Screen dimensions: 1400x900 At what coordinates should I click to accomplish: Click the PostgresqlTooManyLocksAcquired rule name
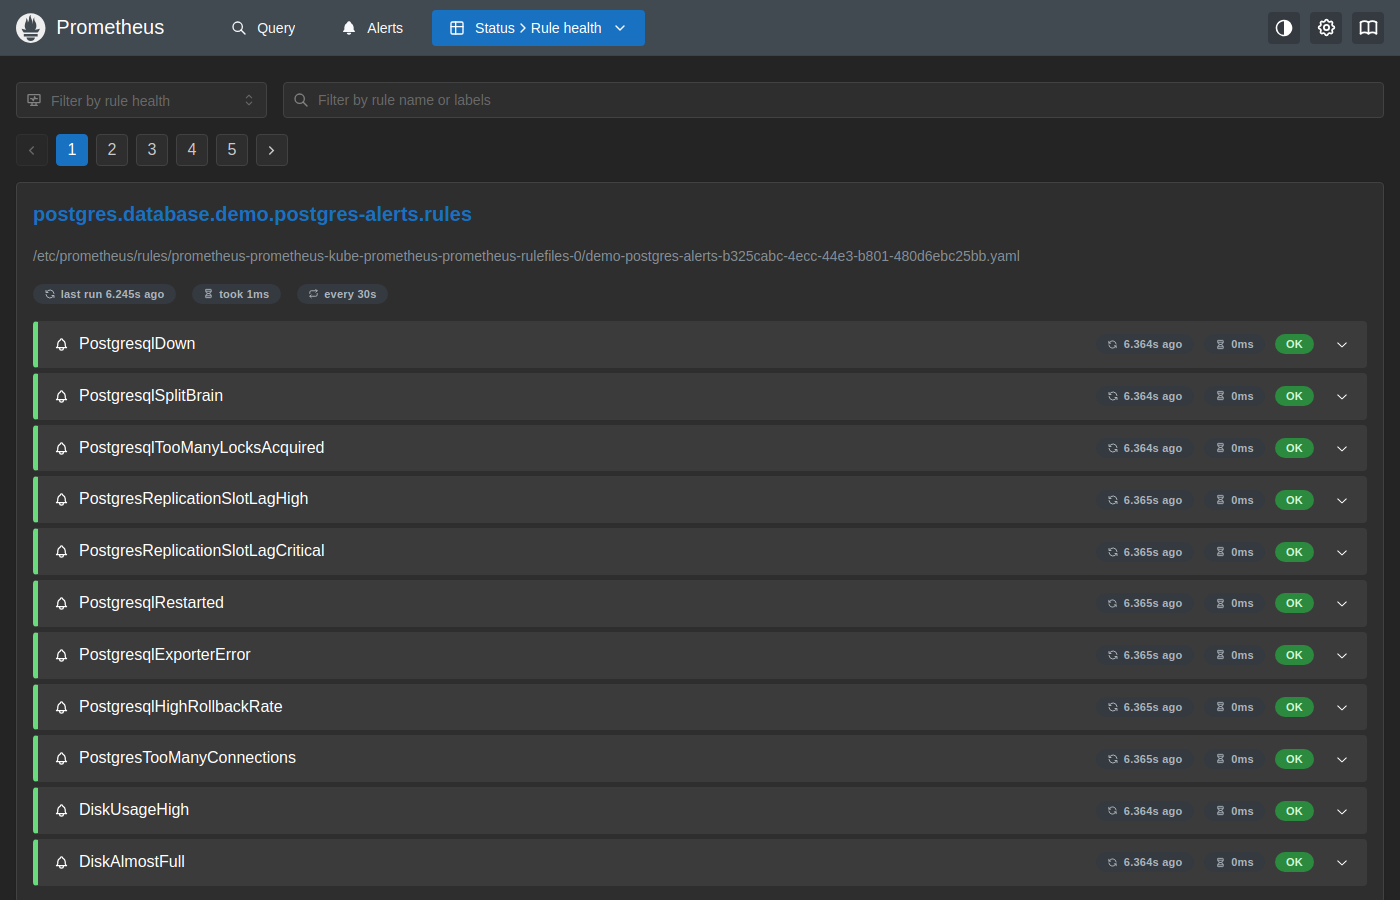pos(202,448)
